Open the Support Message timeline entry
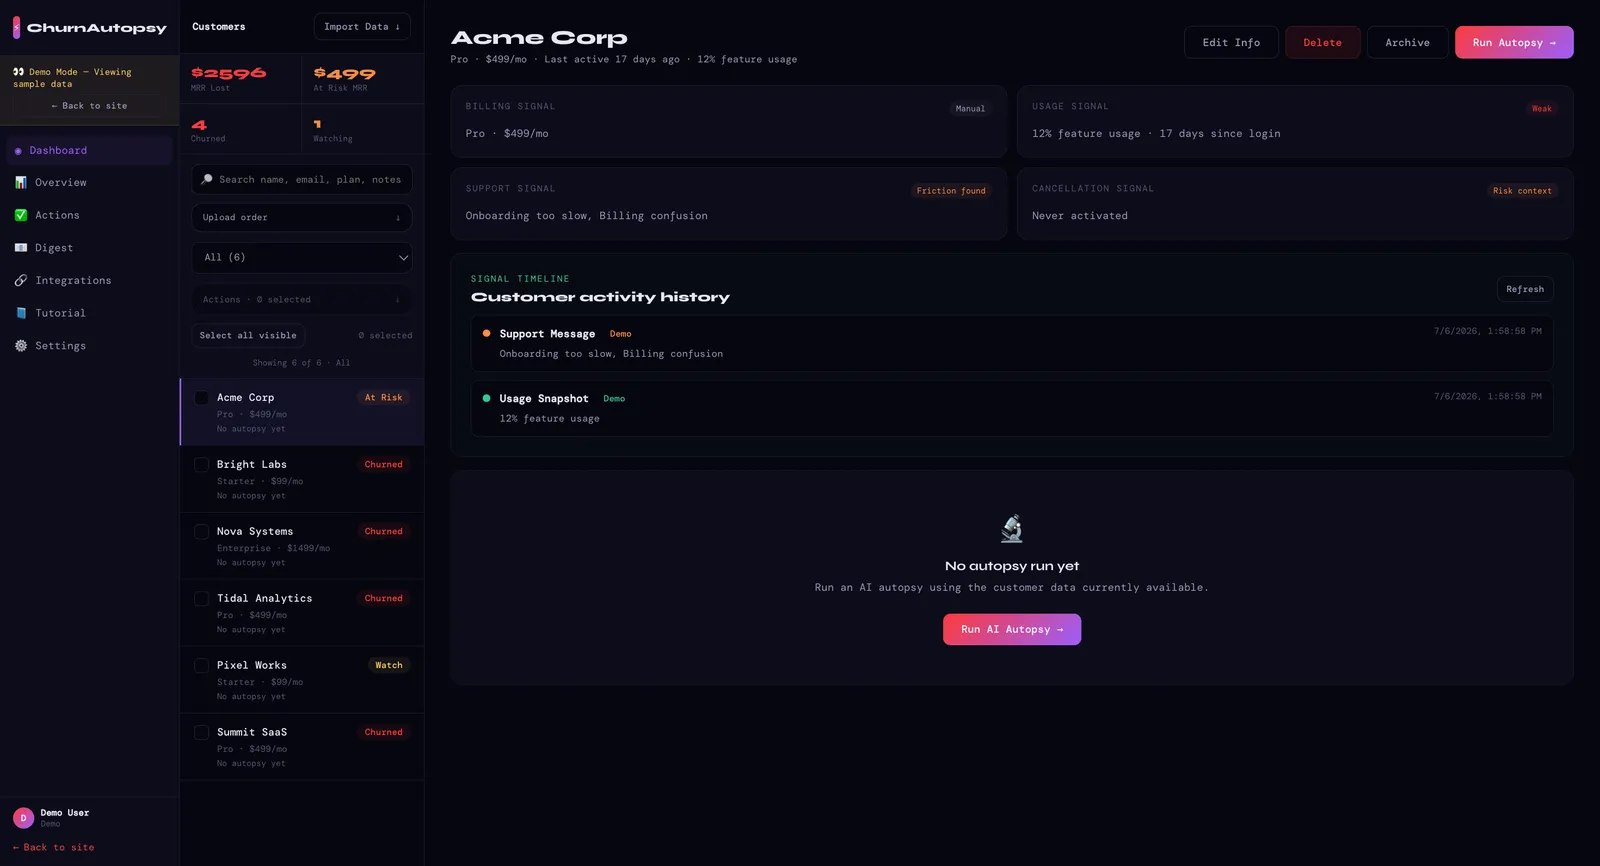1600x866 pixels. [x=1012, y=344]
